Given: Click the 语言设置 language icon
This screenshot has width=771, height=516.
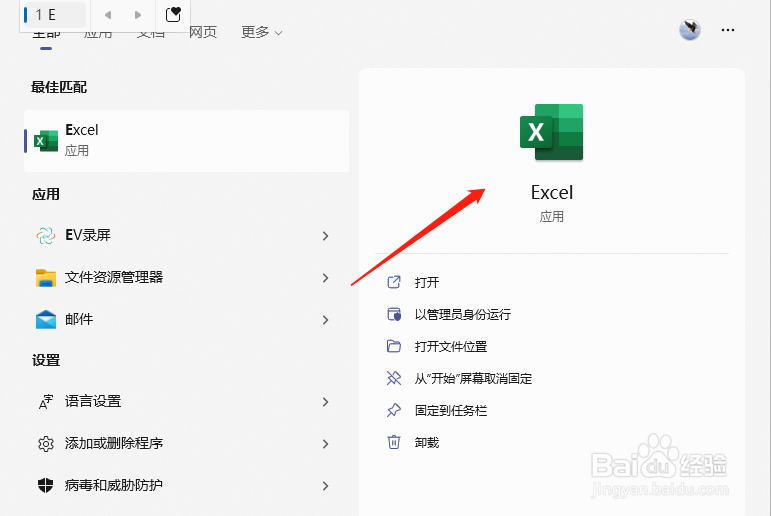Looking at the screenshot, I should point(46,402).
